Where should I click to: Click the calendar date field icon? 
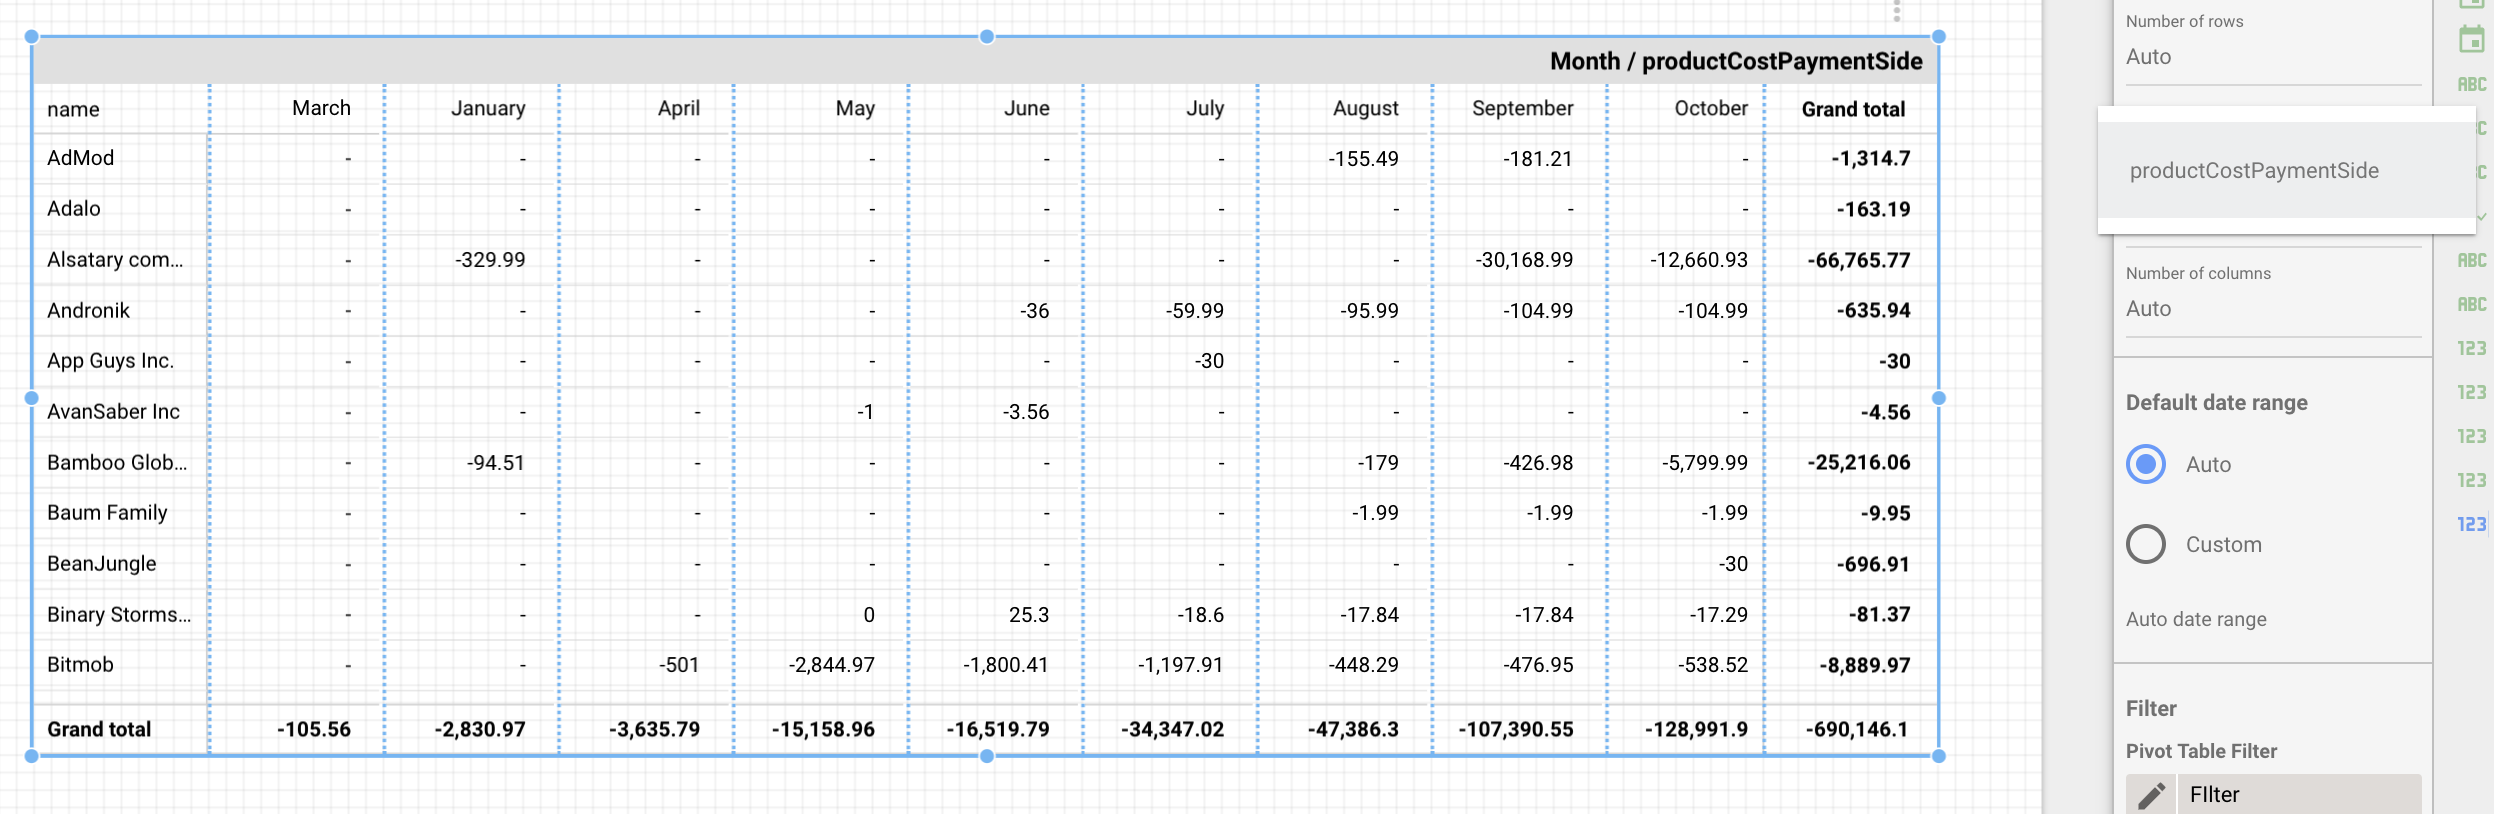2471,40
